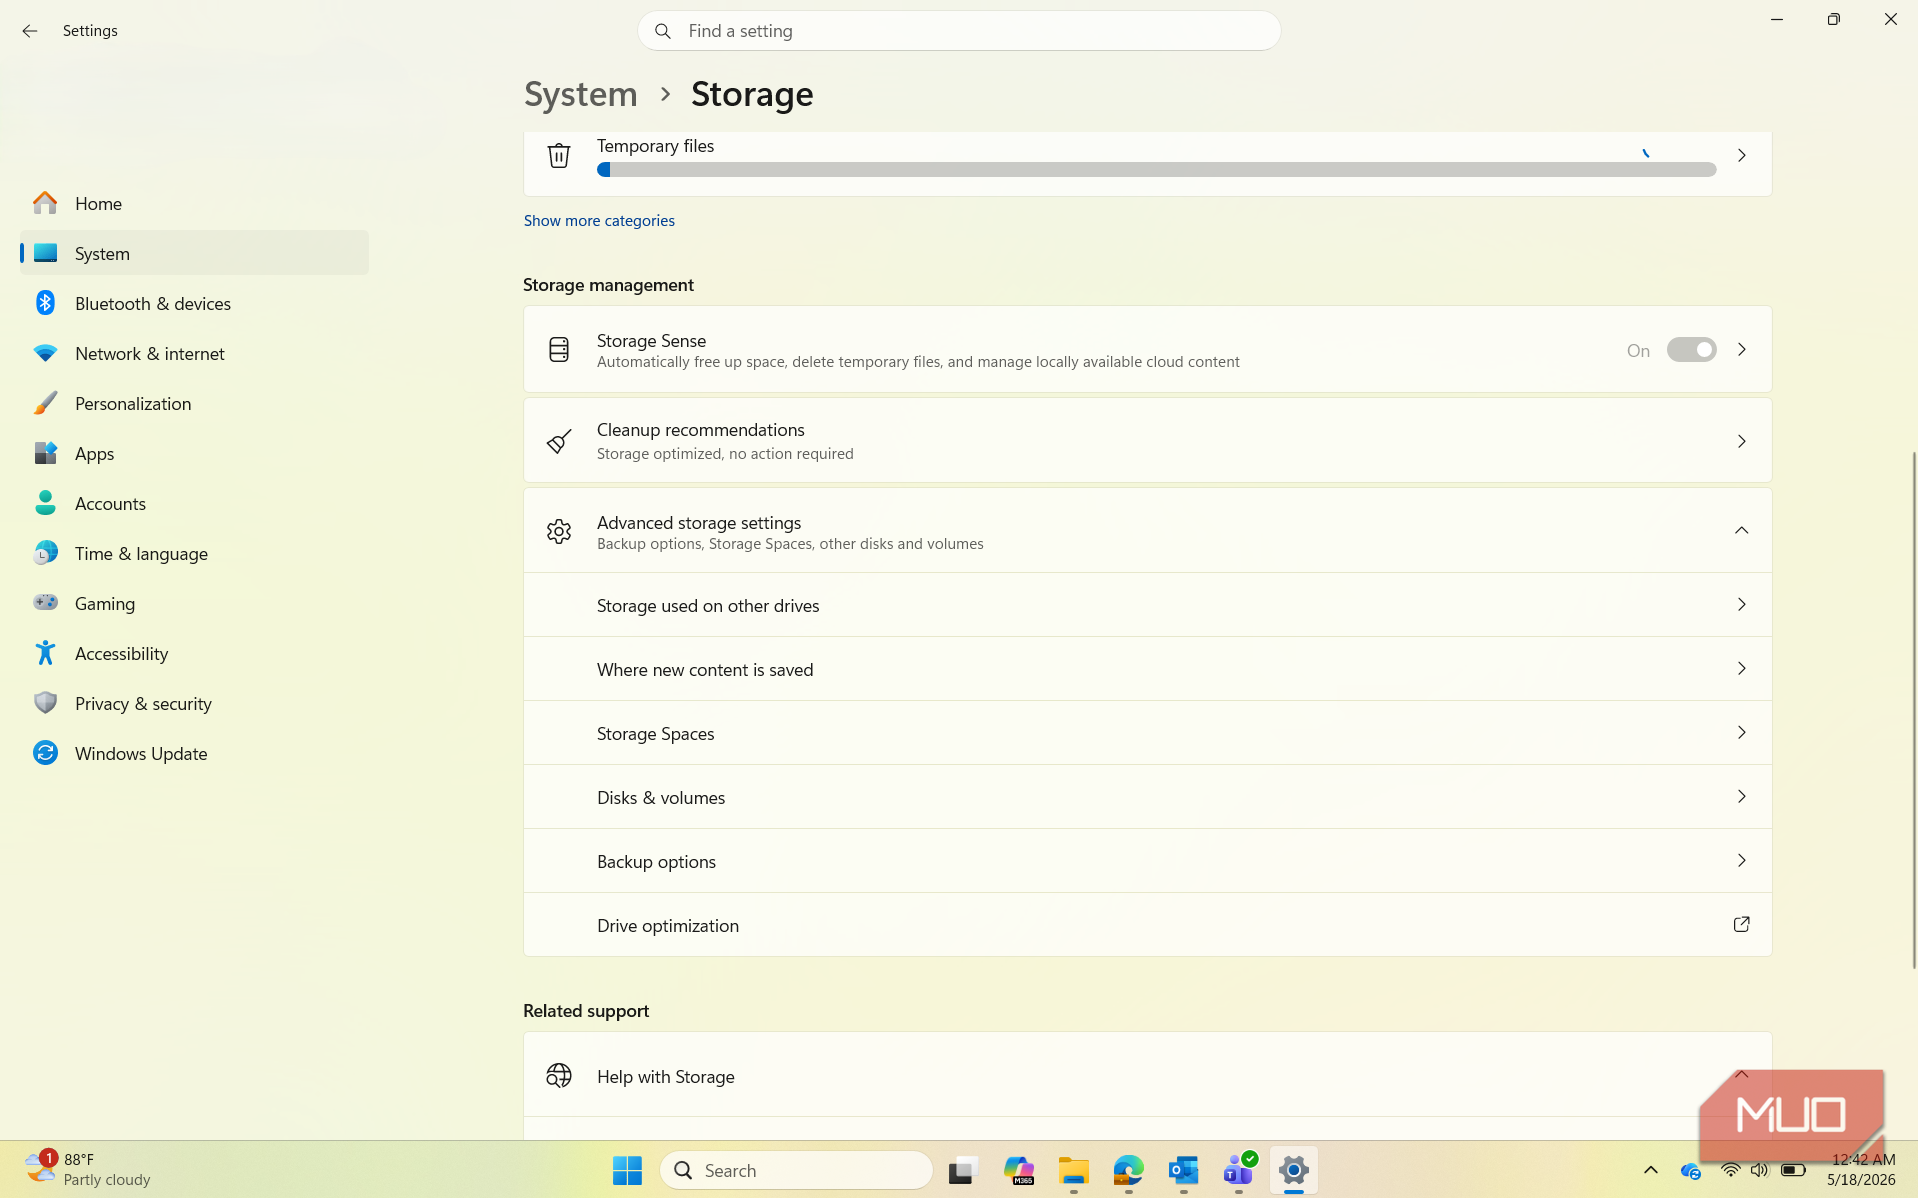Open Temporary files chevron arrow

[1741, 156]
